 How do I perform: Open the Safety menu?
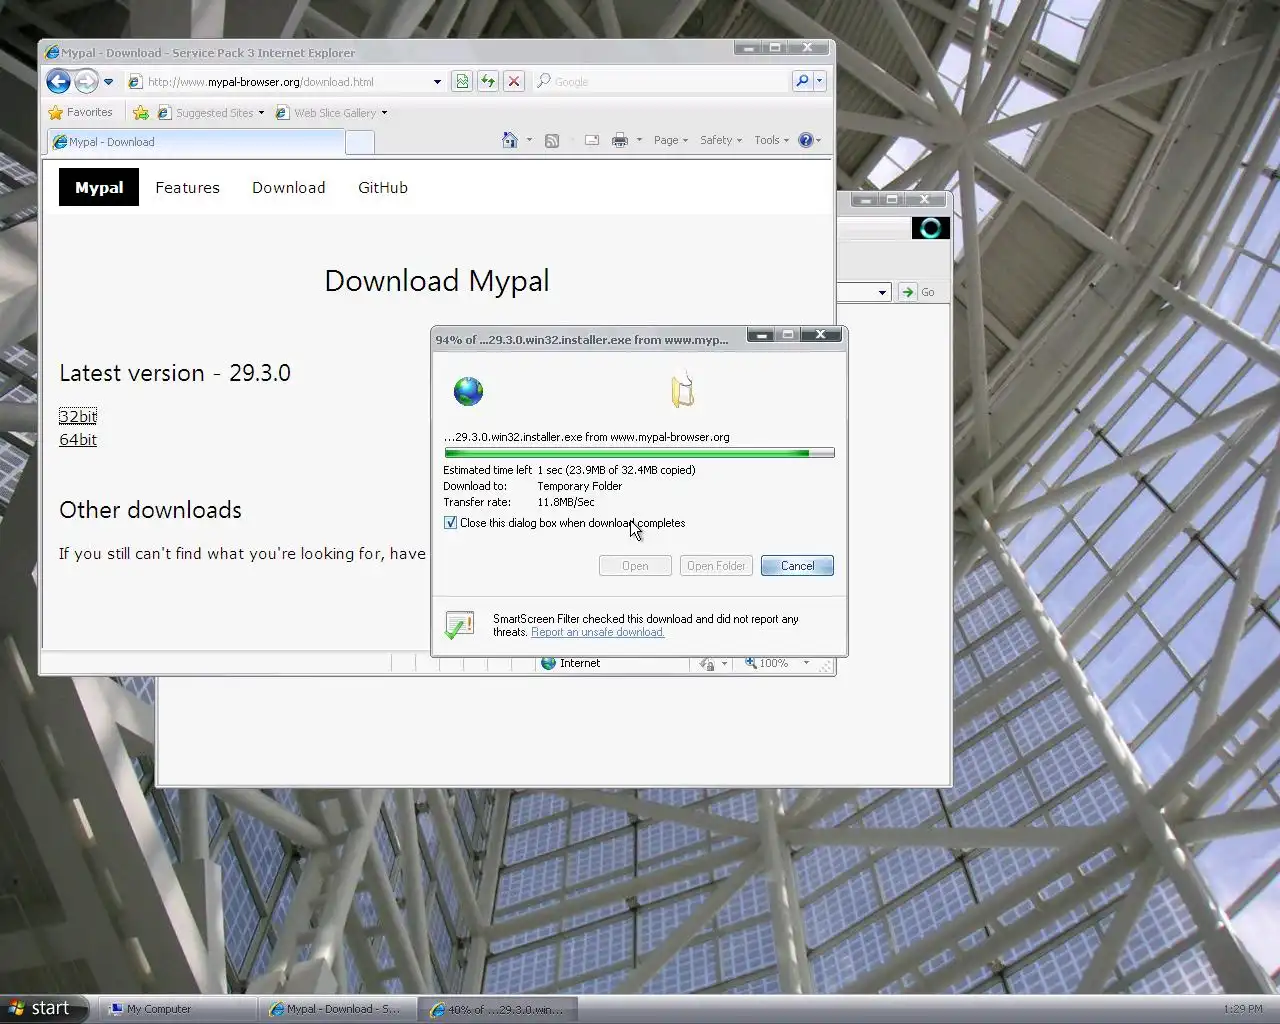721,141
